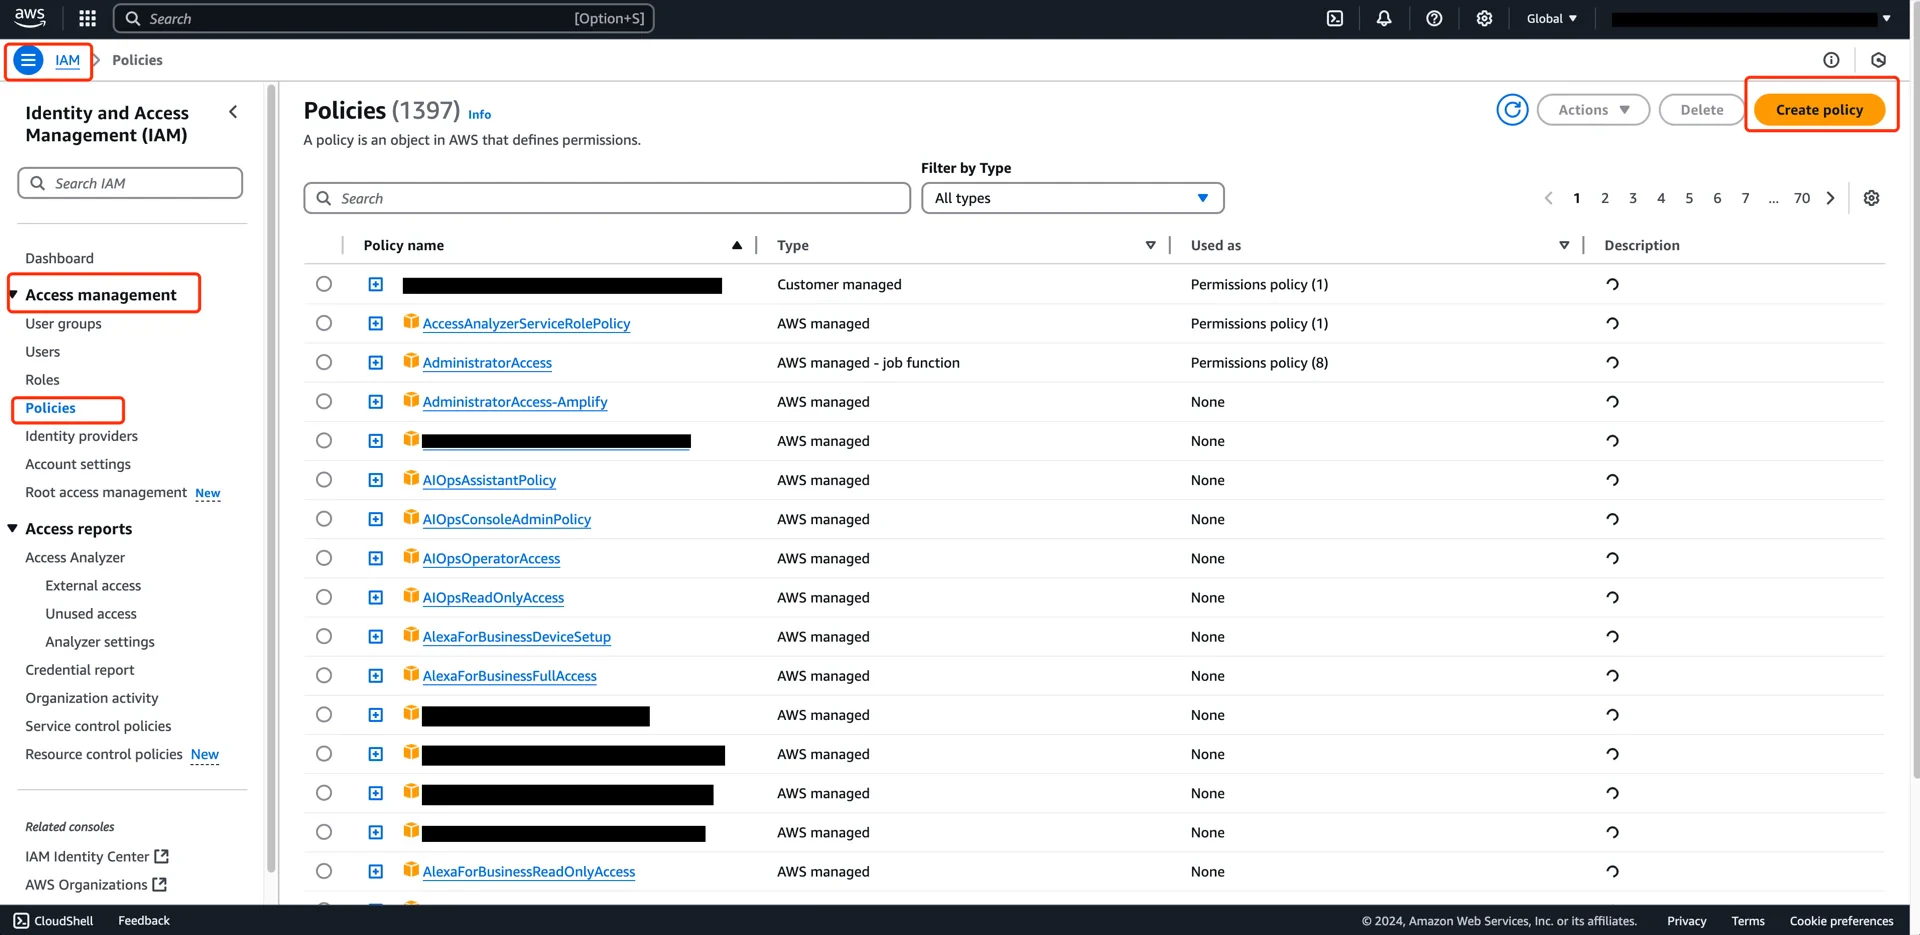Screen dimensions: 1920x935
Task: Select the AIOpsOperatorAccess radio button
Action: [324, 558]
